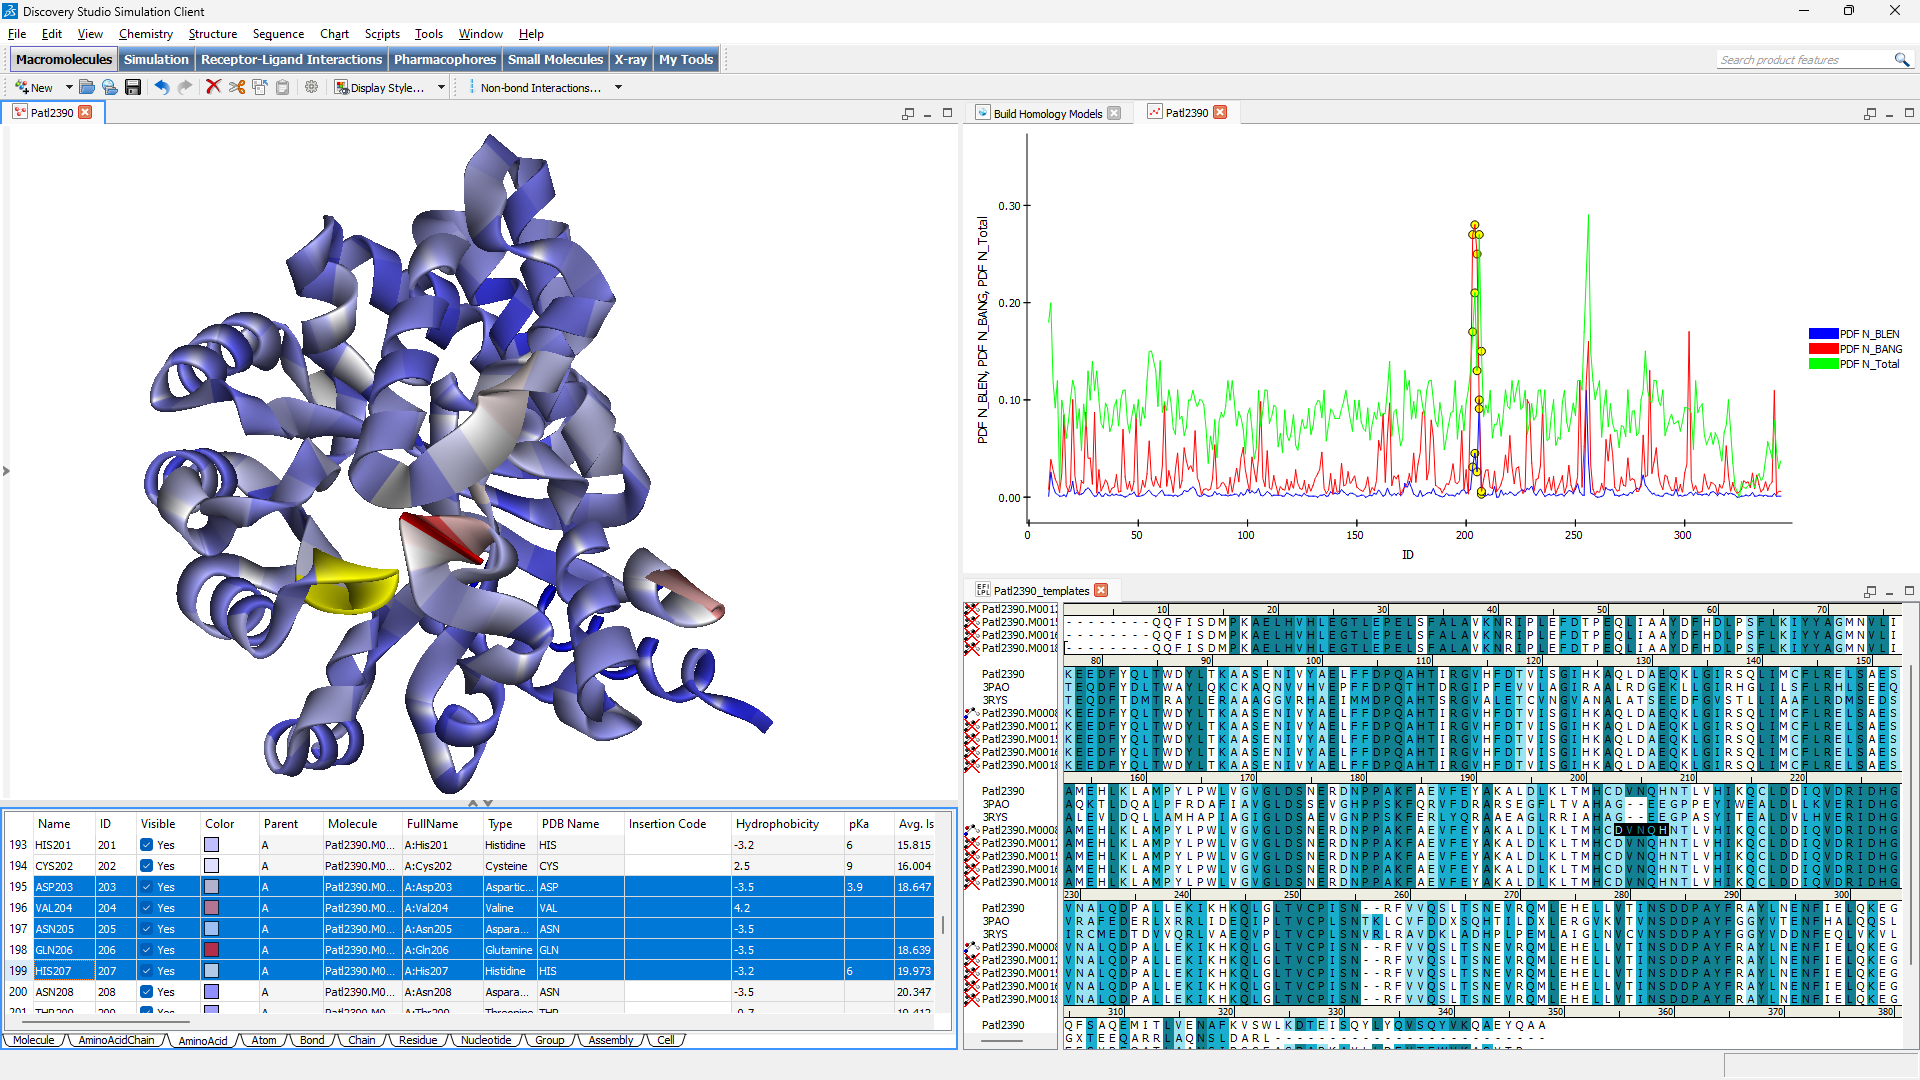The height and width of the screenshot is (1080, 1920).
Task: Switch to the Pharmacophores tab
Action: pyautogui.click(x=445, y=60)
